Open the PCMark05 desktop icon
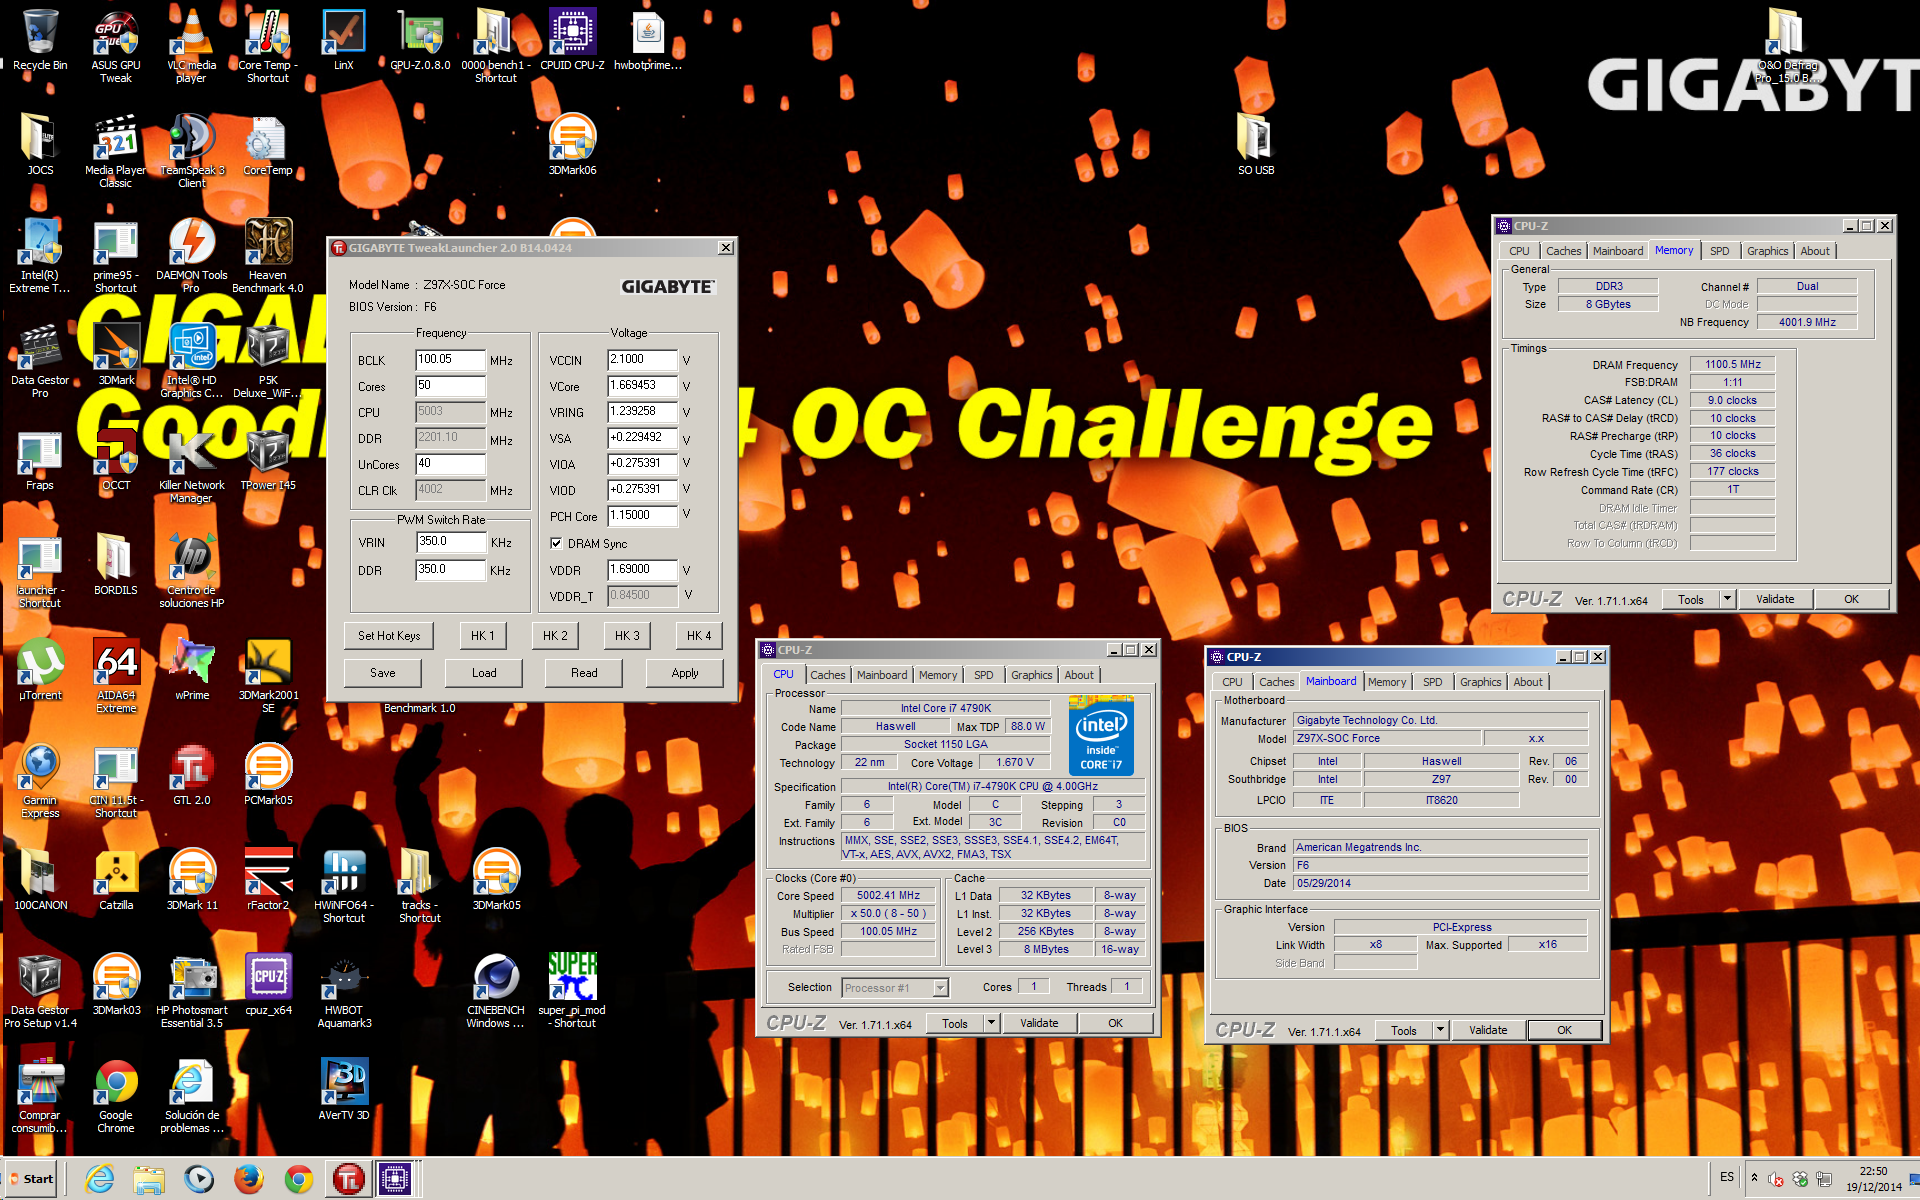The width and height of the screenshot is (1920, 1200). (x=268, y=775)
